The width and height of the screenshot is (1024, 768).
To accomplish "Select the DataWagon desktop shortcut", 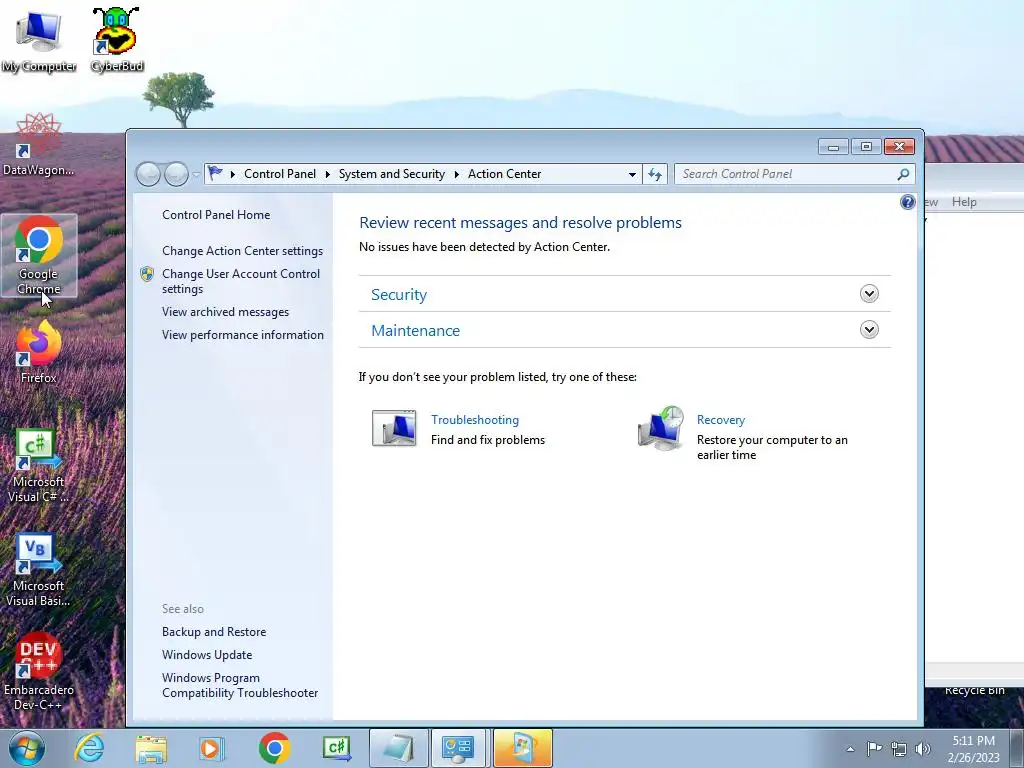I will pyautogui.click(x=39, y=145).
